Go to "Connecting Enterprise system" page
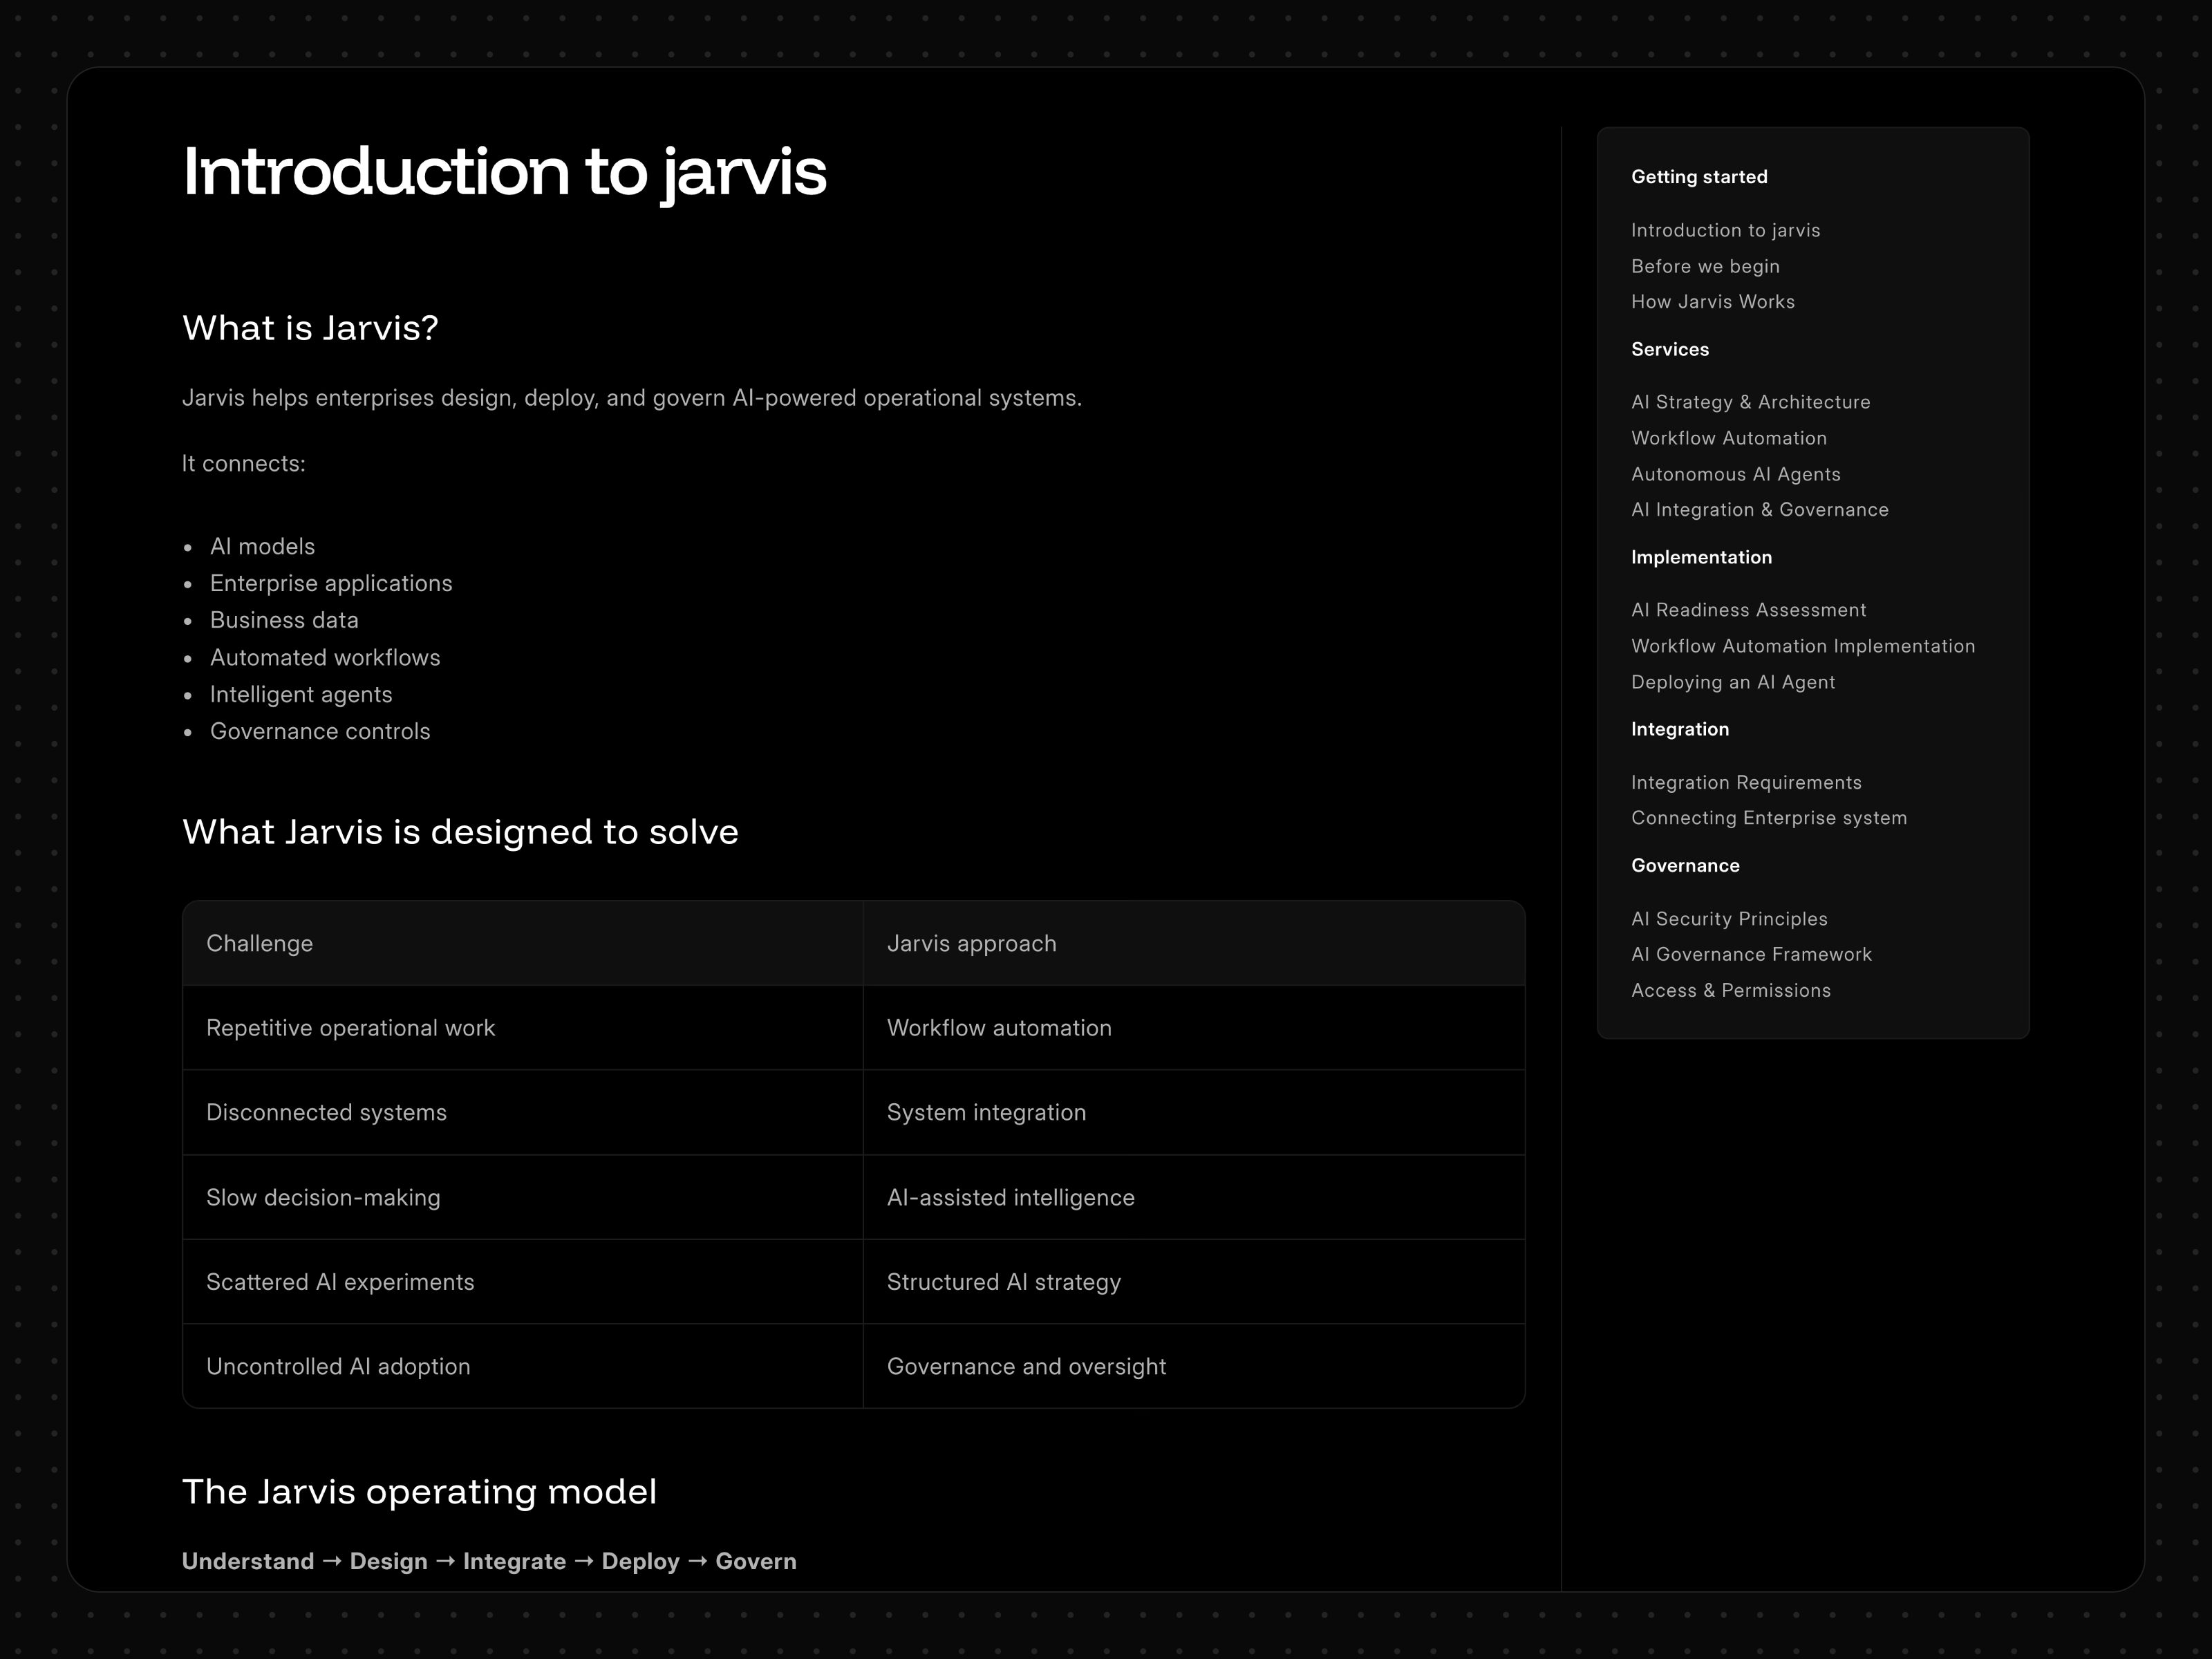 [1769, 818]
